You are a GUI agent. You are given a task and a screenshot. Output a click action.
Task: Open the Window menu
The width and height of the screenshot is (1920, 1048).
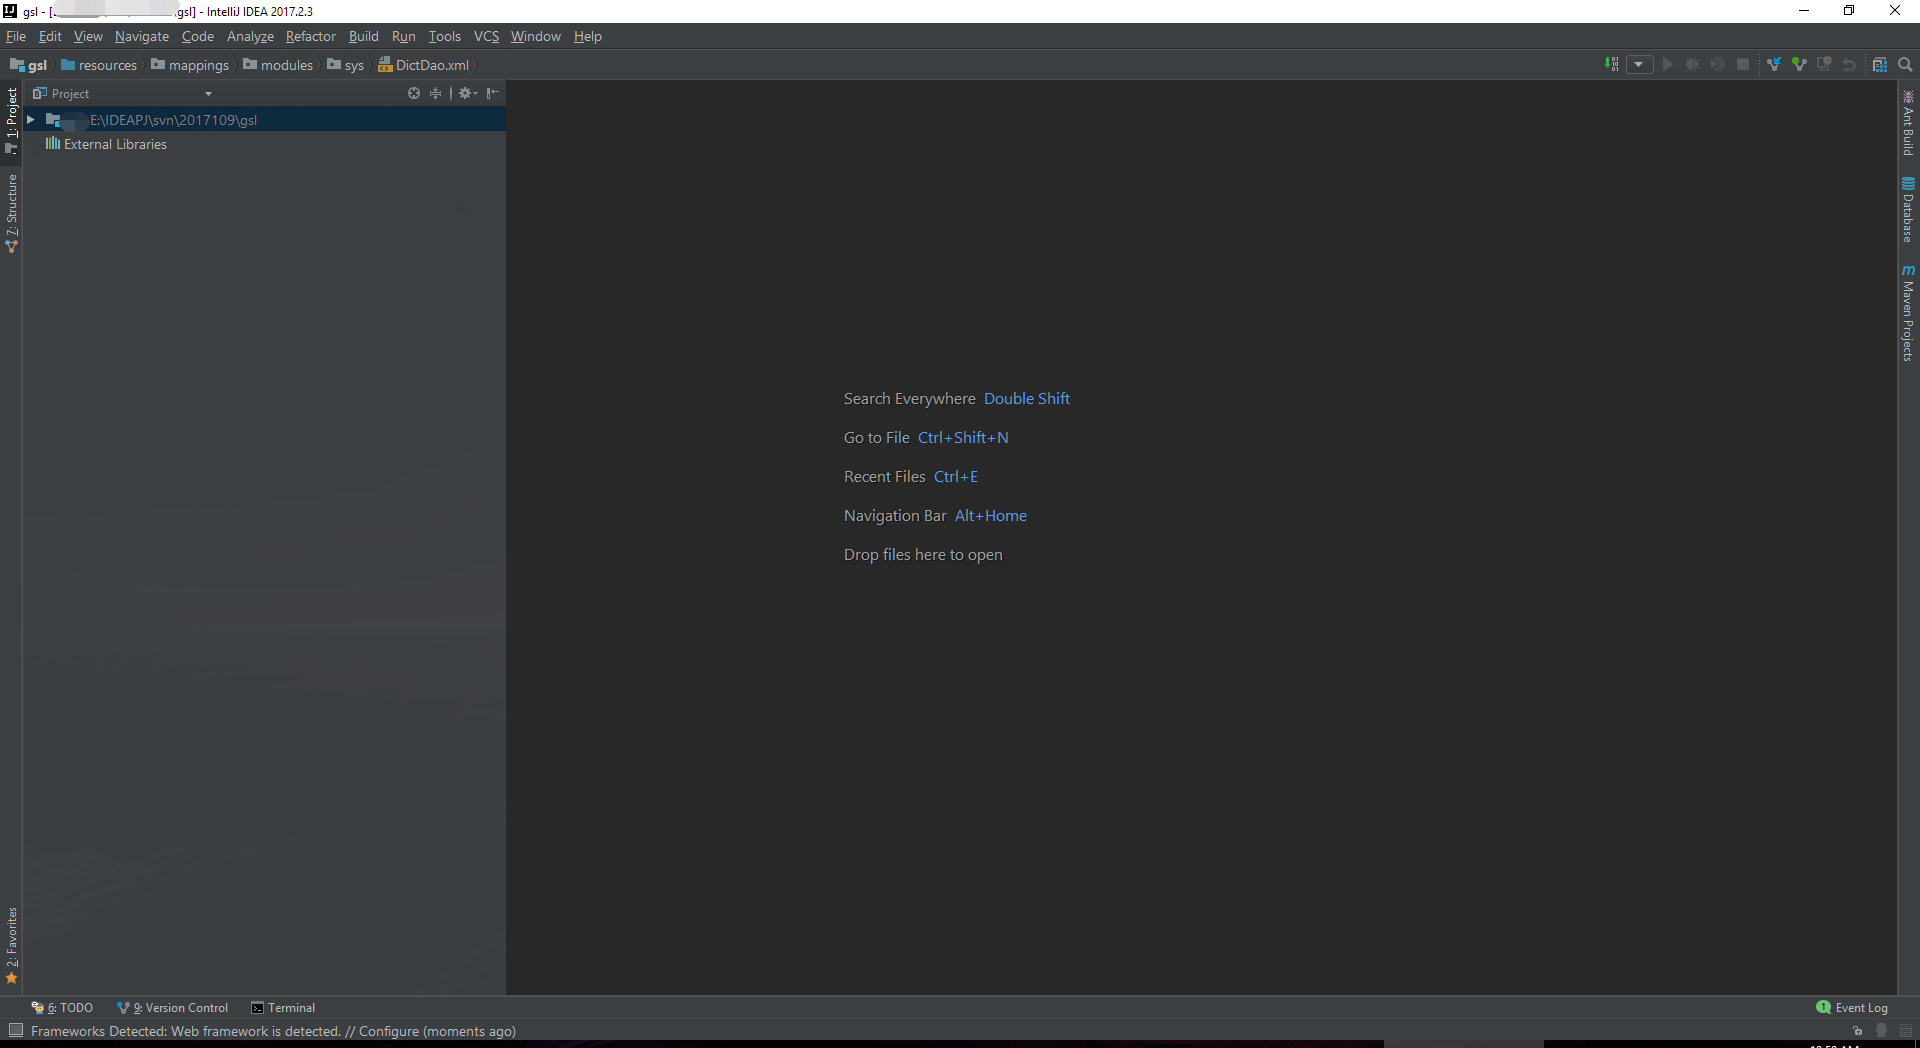point(536,36)
